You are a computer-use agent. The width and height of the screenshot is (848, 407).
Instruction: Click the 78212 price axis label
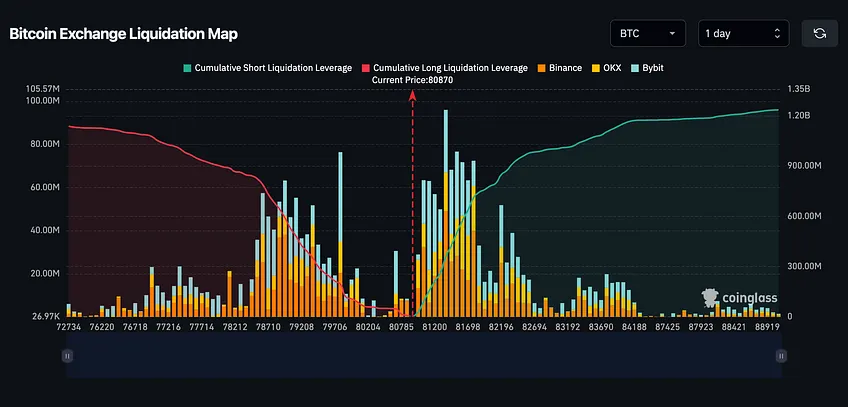coord(236,328)
